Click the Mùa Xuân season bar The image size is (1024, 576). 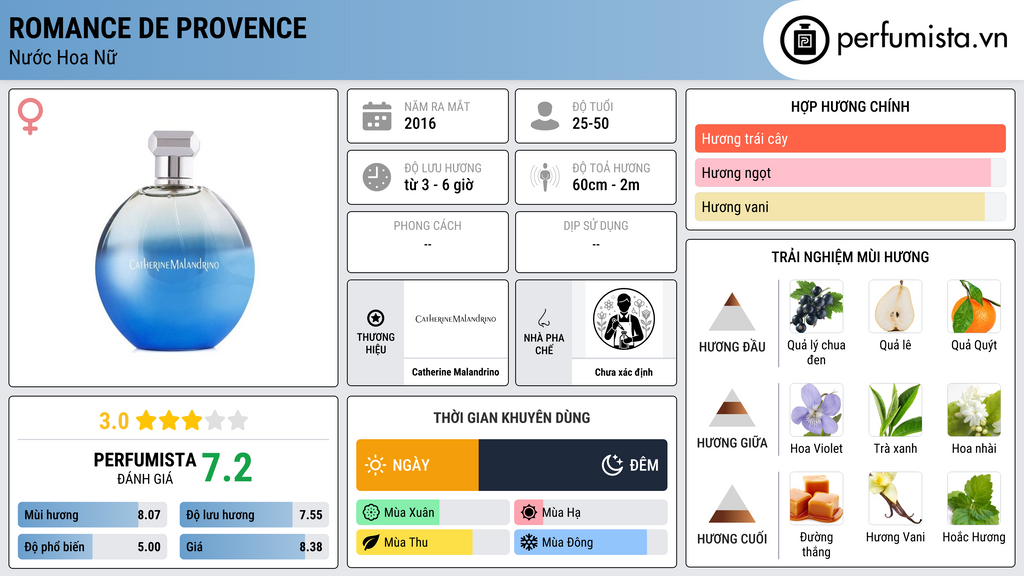(x=432, y=513)
